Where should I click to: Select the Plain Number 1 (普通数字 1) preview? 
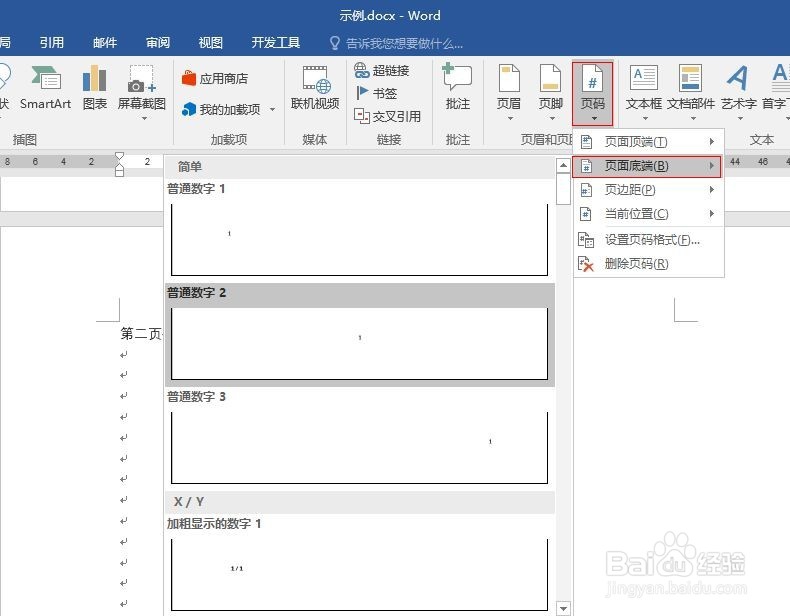point(359,239)
